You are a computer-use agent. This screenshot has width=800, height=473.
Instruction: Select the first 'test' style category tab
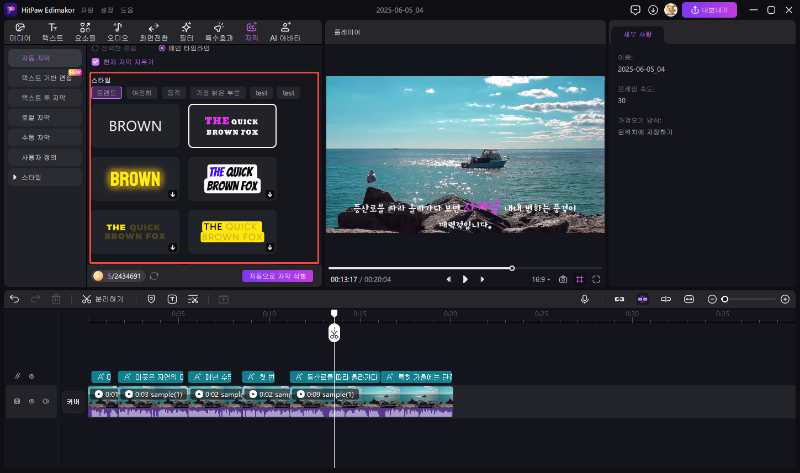pyautogui.click(x=261, y=92)
